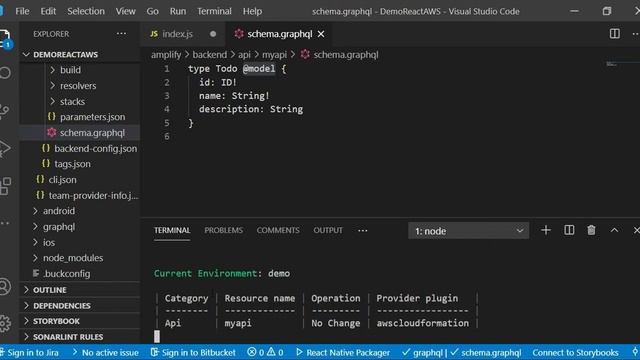Click the errors and warnings status indicator
640x360 pixels.
(x=265, y=353)
